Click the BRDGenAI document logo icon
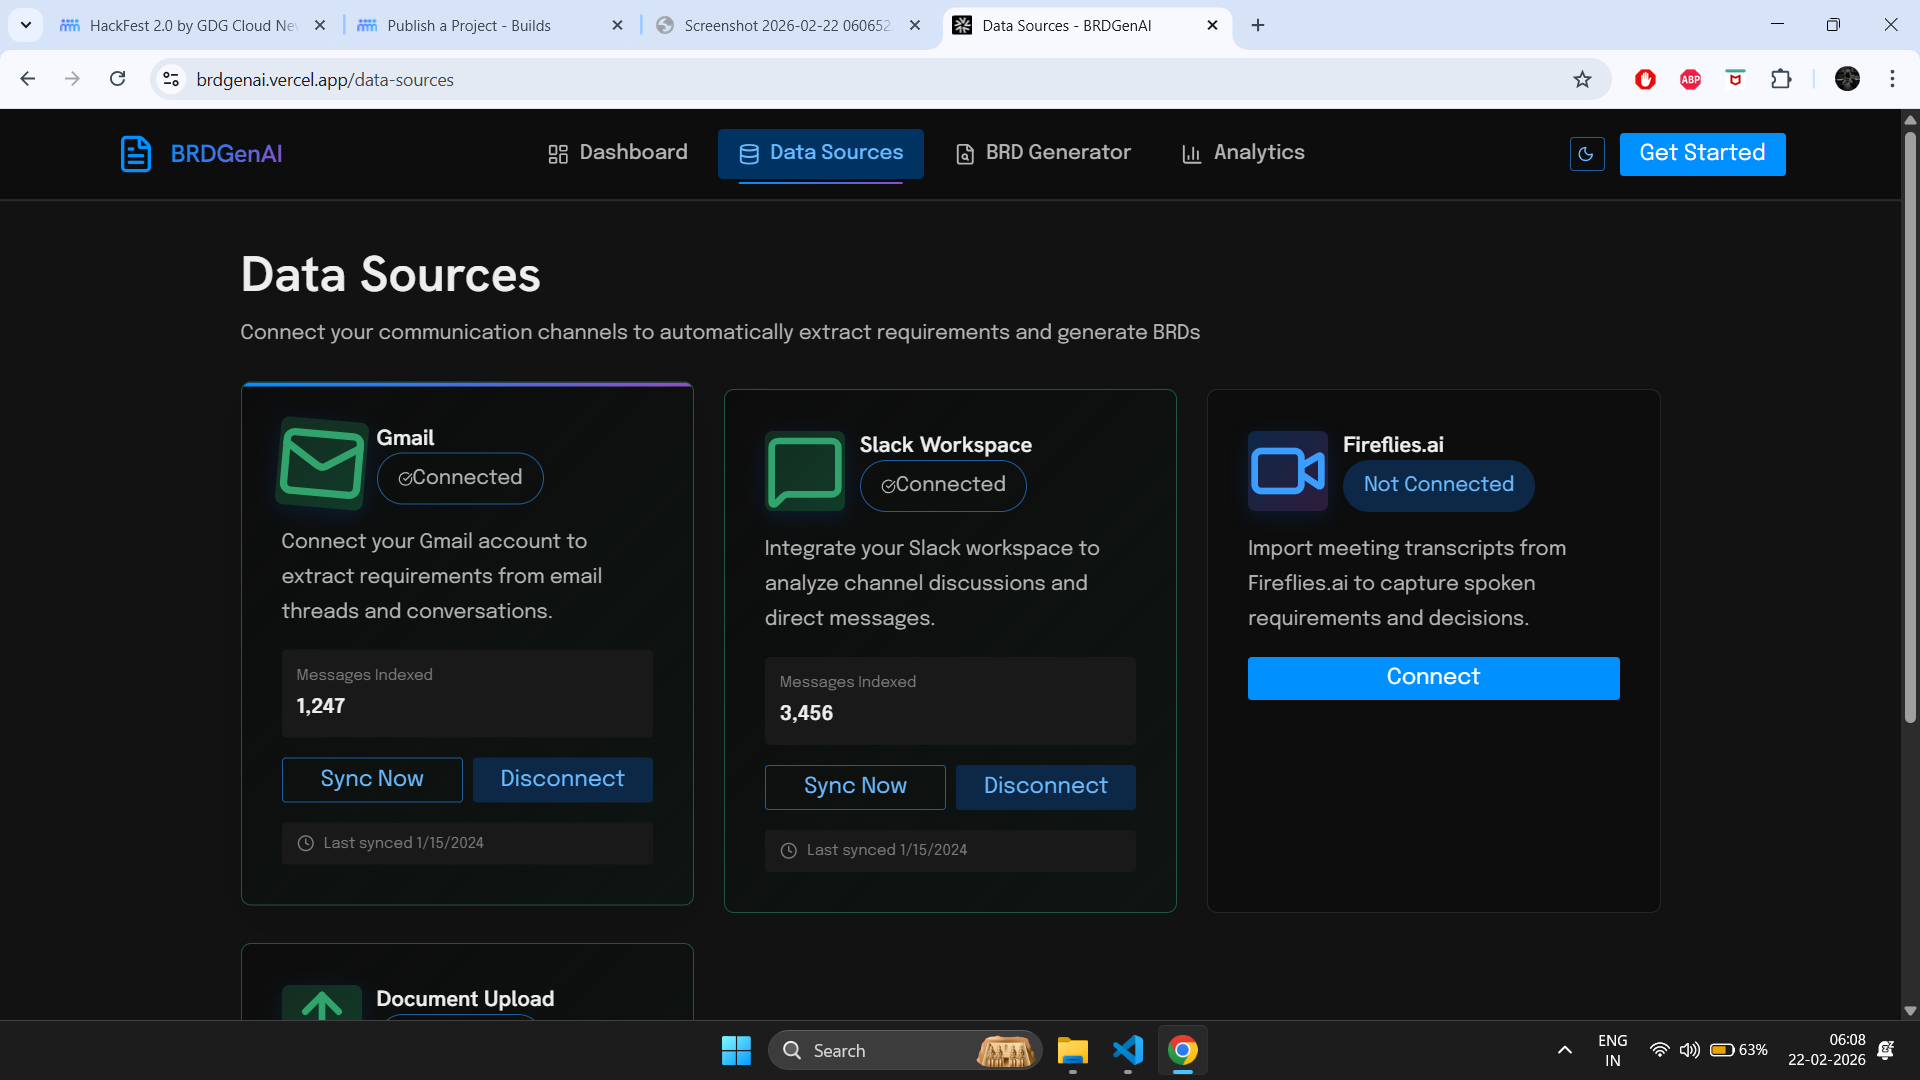The height and width of the screenshot is (1080, 1920). [x=136, y=154]
